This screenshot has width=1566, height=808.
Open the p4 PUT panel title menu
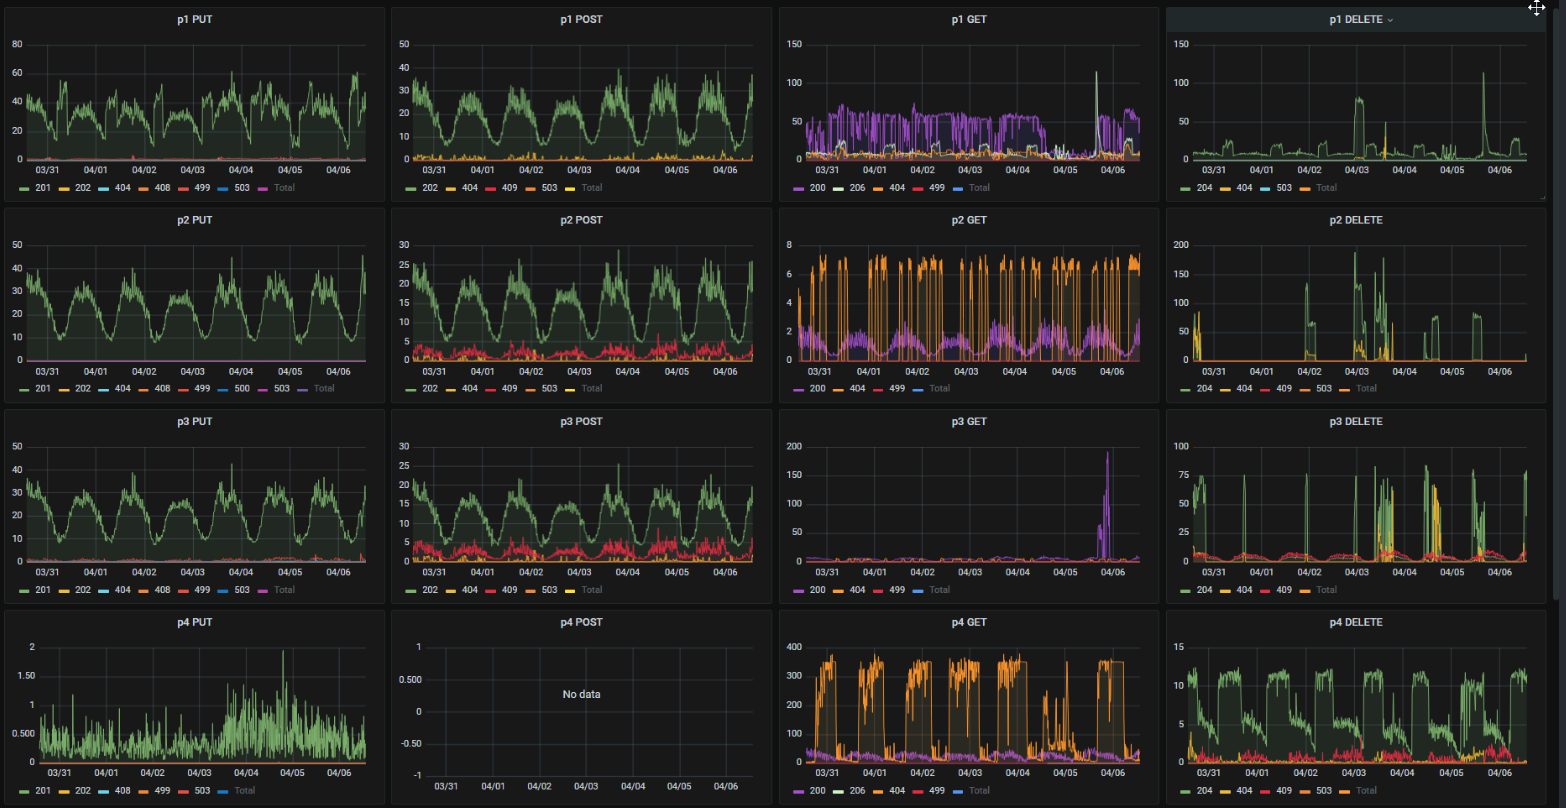point(194,622)
